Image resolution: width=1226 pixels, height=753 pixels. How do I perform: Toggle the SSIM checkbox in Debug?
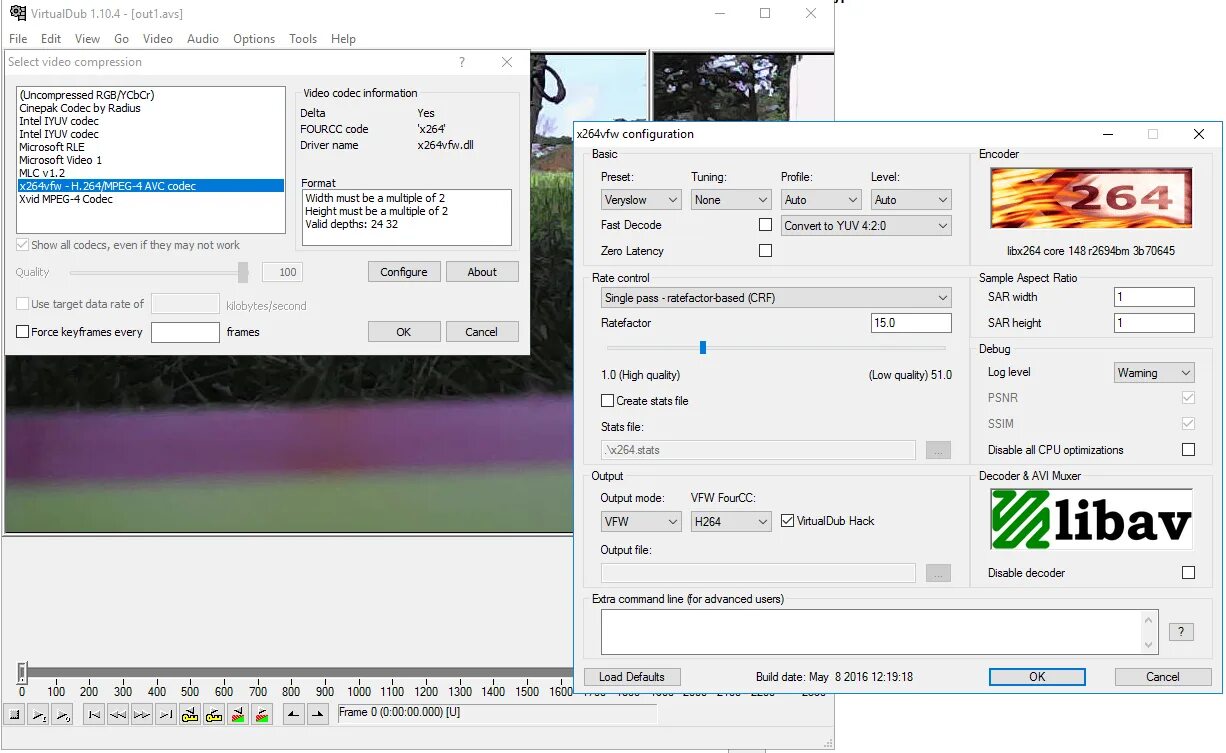[1188, 424]
